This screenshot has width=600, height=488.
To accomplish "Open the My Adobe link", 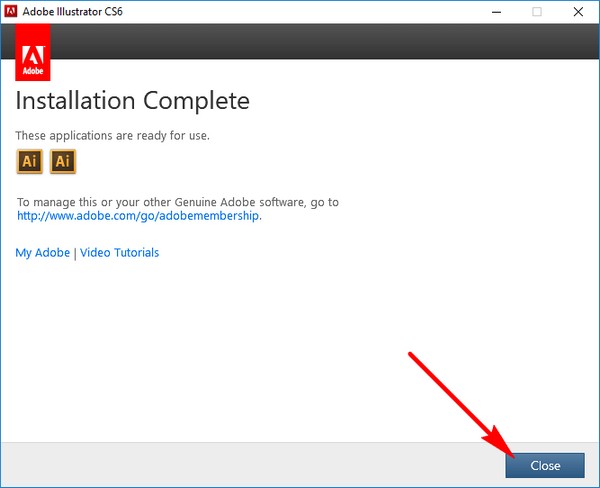I will [42, 253].
